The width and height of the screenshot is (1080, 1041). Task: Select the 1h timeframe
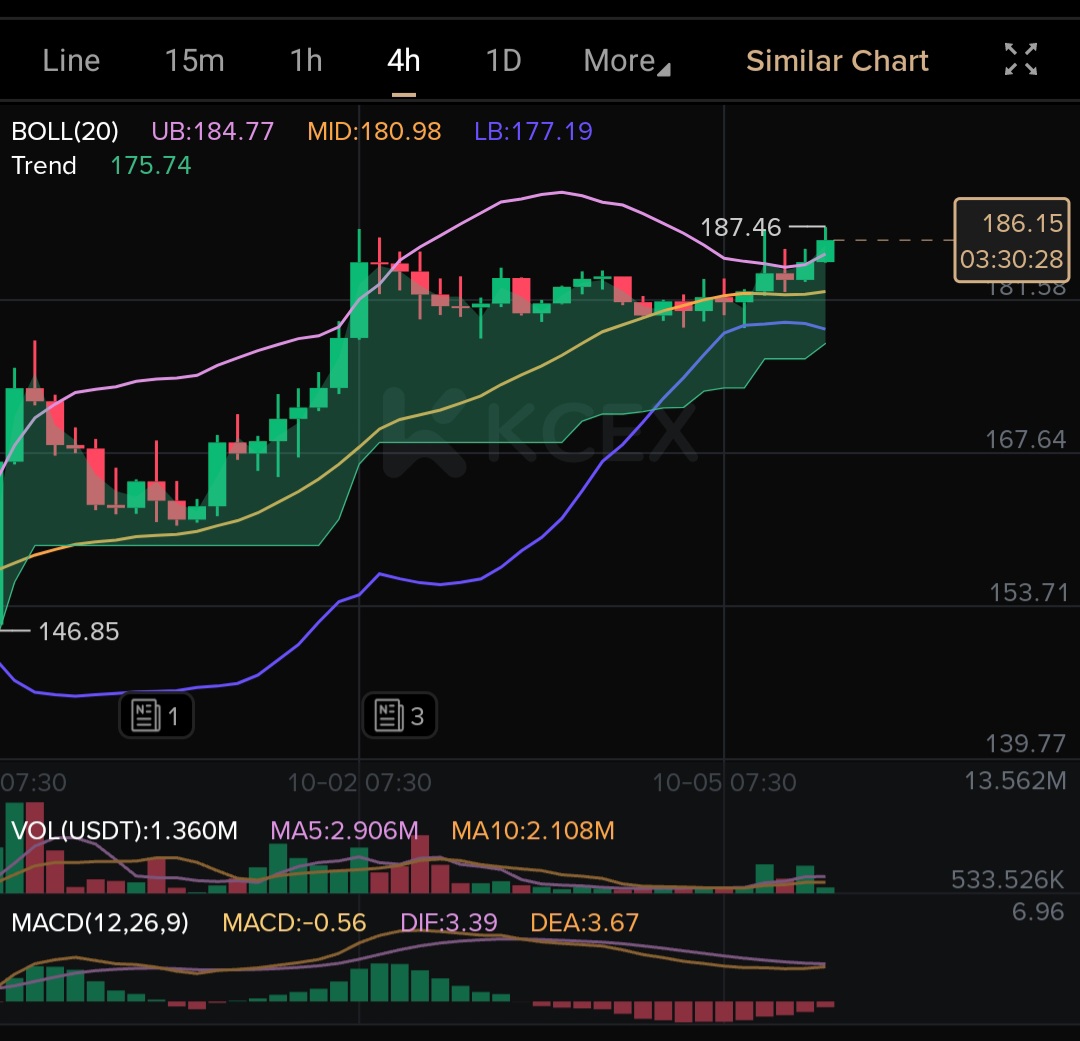click(306, 61)
